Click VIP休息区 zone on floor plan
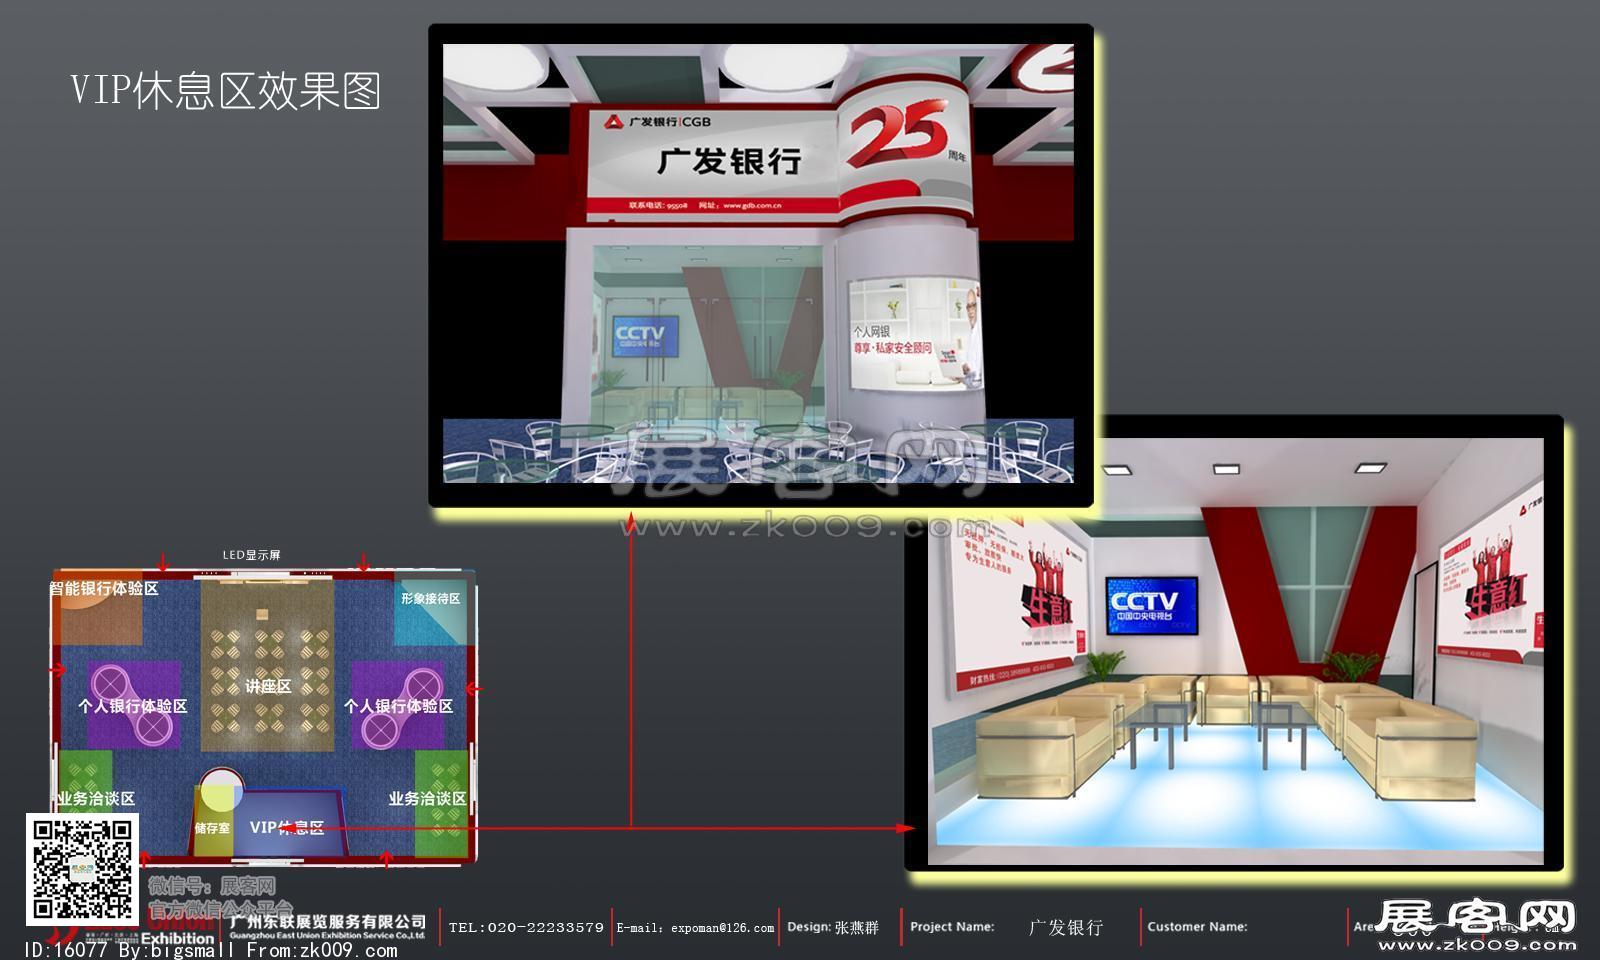The height and width of the screenshot is (960, 1600). pos(286,827)
